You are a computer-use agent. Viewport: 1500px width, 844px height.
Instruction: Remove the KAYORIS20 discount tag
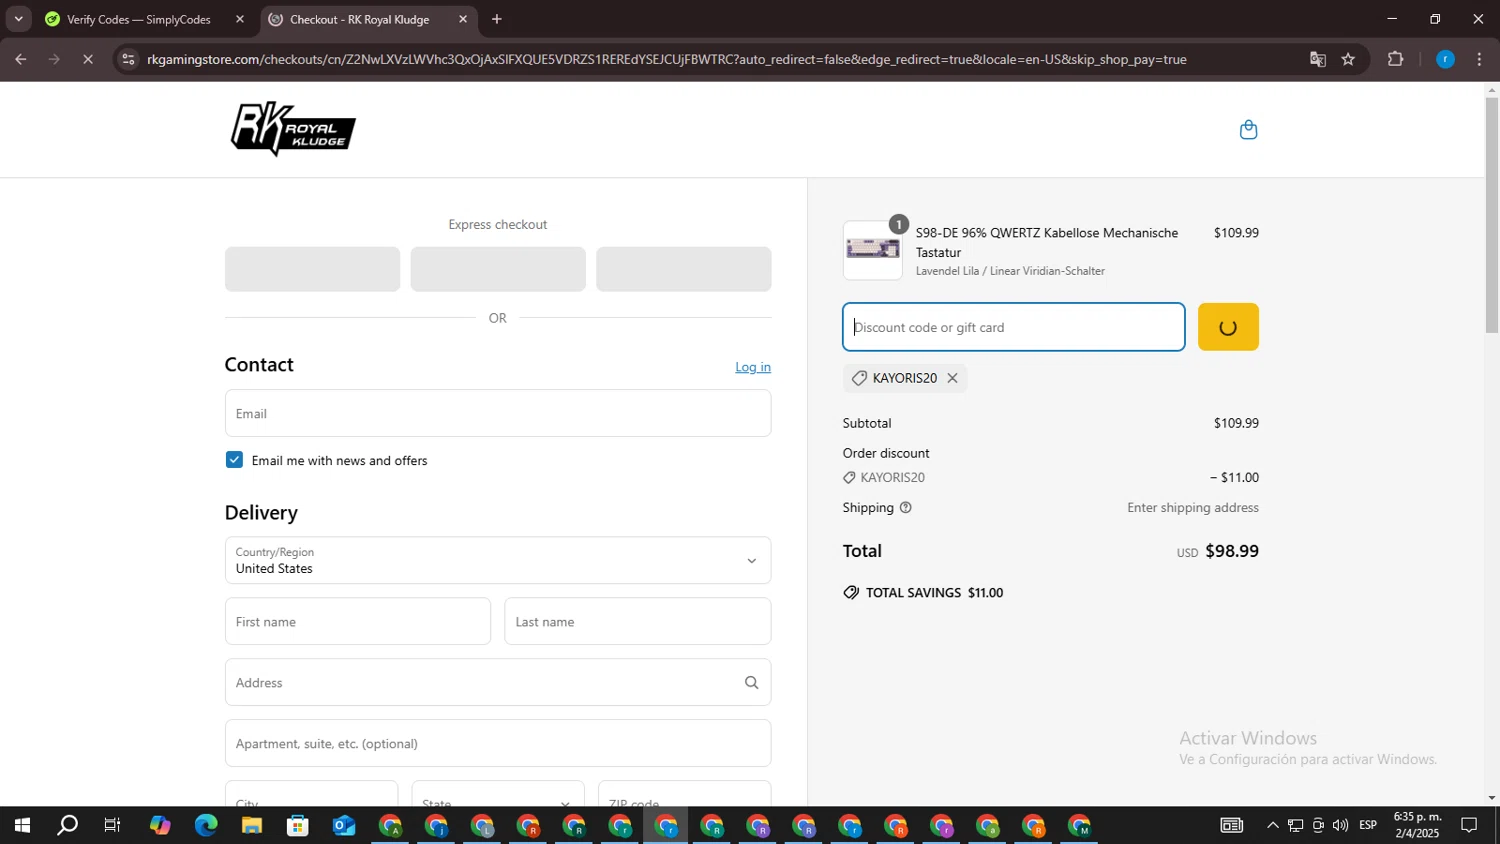pyautogui.click(x=952, y=378)
